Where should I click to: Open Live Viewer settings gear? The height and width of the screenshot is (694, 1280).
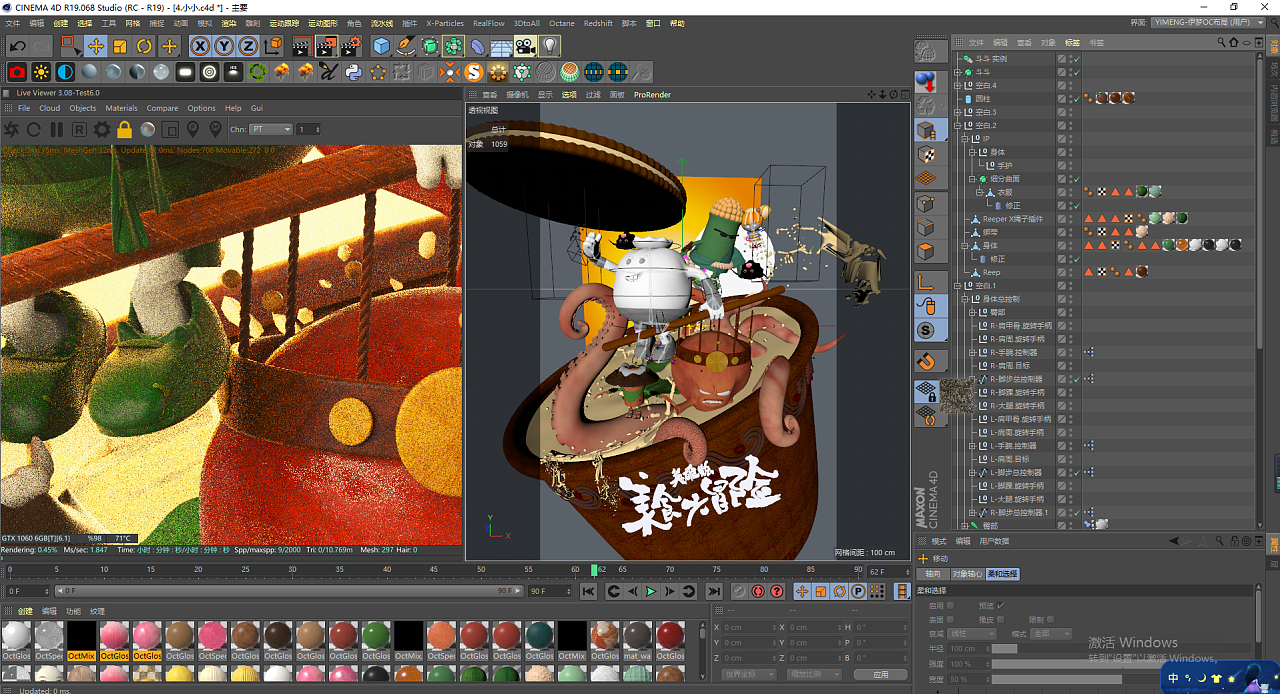102,129
